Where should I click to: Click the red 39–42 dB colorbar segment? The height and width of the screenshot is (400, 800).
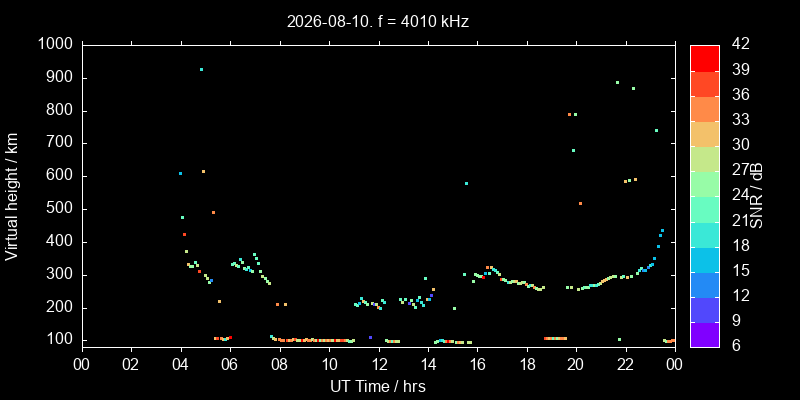click(705, 58)
